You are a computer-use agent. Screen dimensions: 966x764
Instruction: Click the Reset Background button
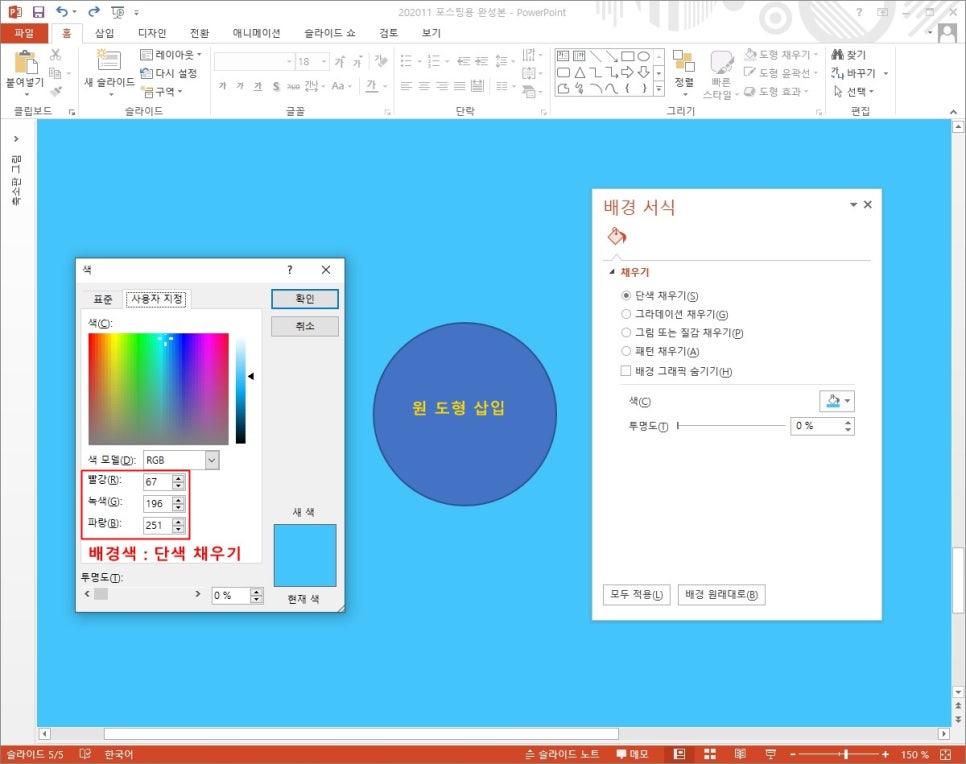721,595
